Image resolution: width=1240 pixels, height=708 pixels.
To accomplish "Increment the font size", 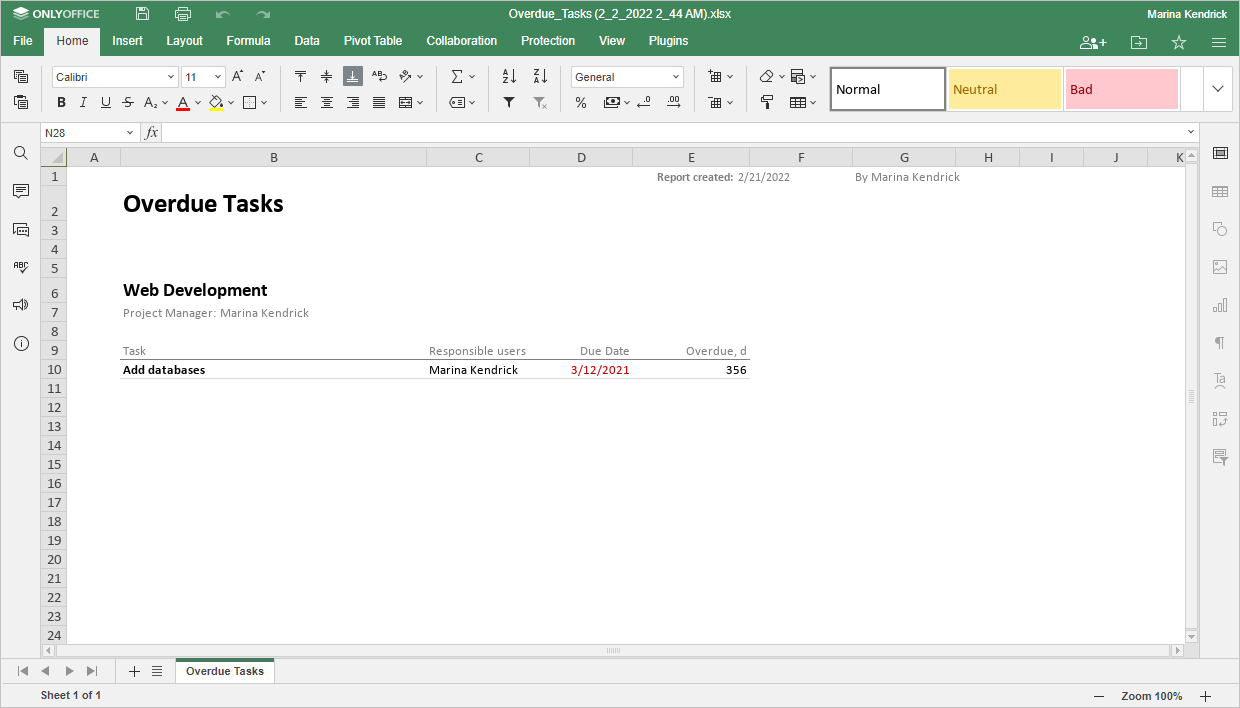I will [237, 77].
